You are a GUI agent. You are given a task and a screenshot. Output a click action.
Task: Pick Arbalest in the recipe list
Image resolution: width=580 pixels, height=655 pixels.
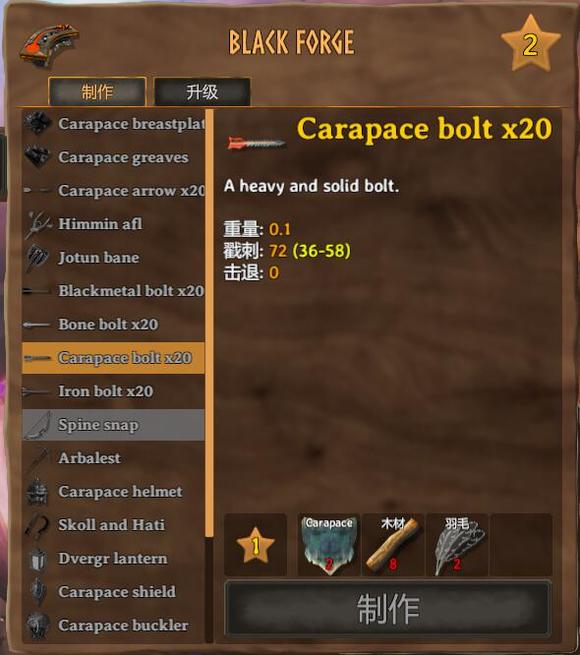pyautogui.click(x=113, y=458)
